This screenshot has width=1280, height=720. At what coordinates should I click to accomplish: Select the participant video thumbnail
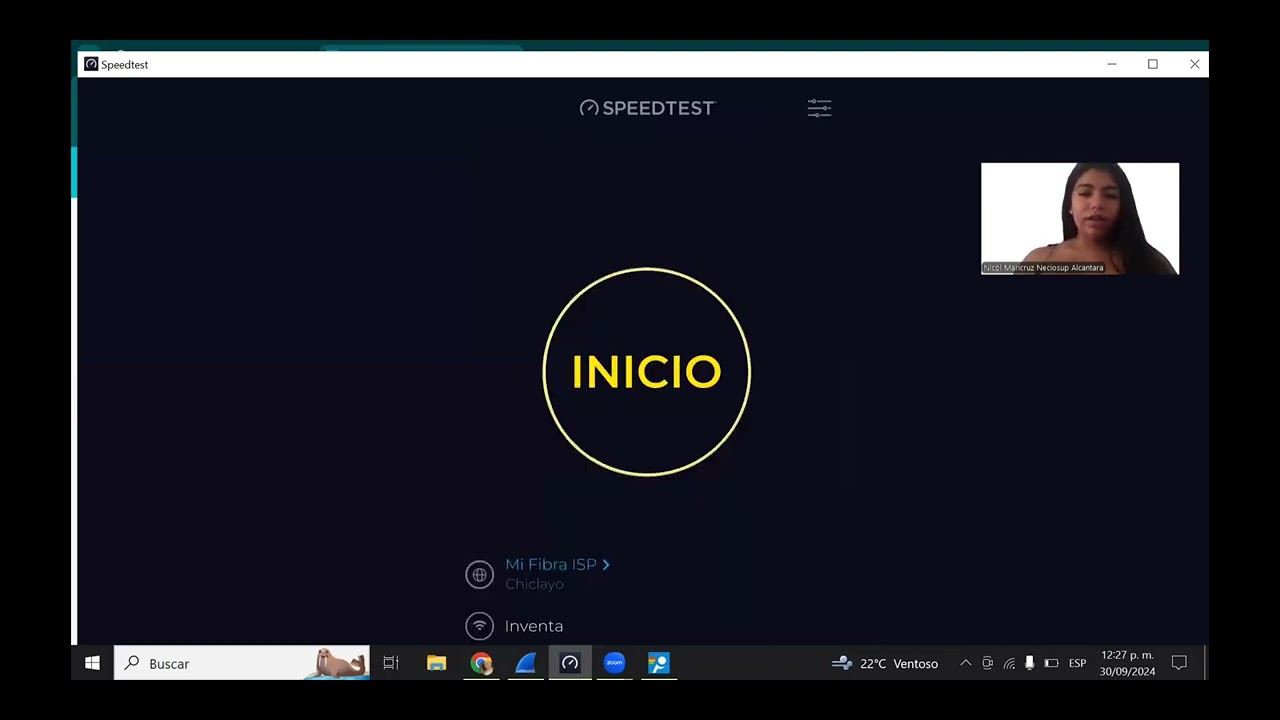point(1080,218)
